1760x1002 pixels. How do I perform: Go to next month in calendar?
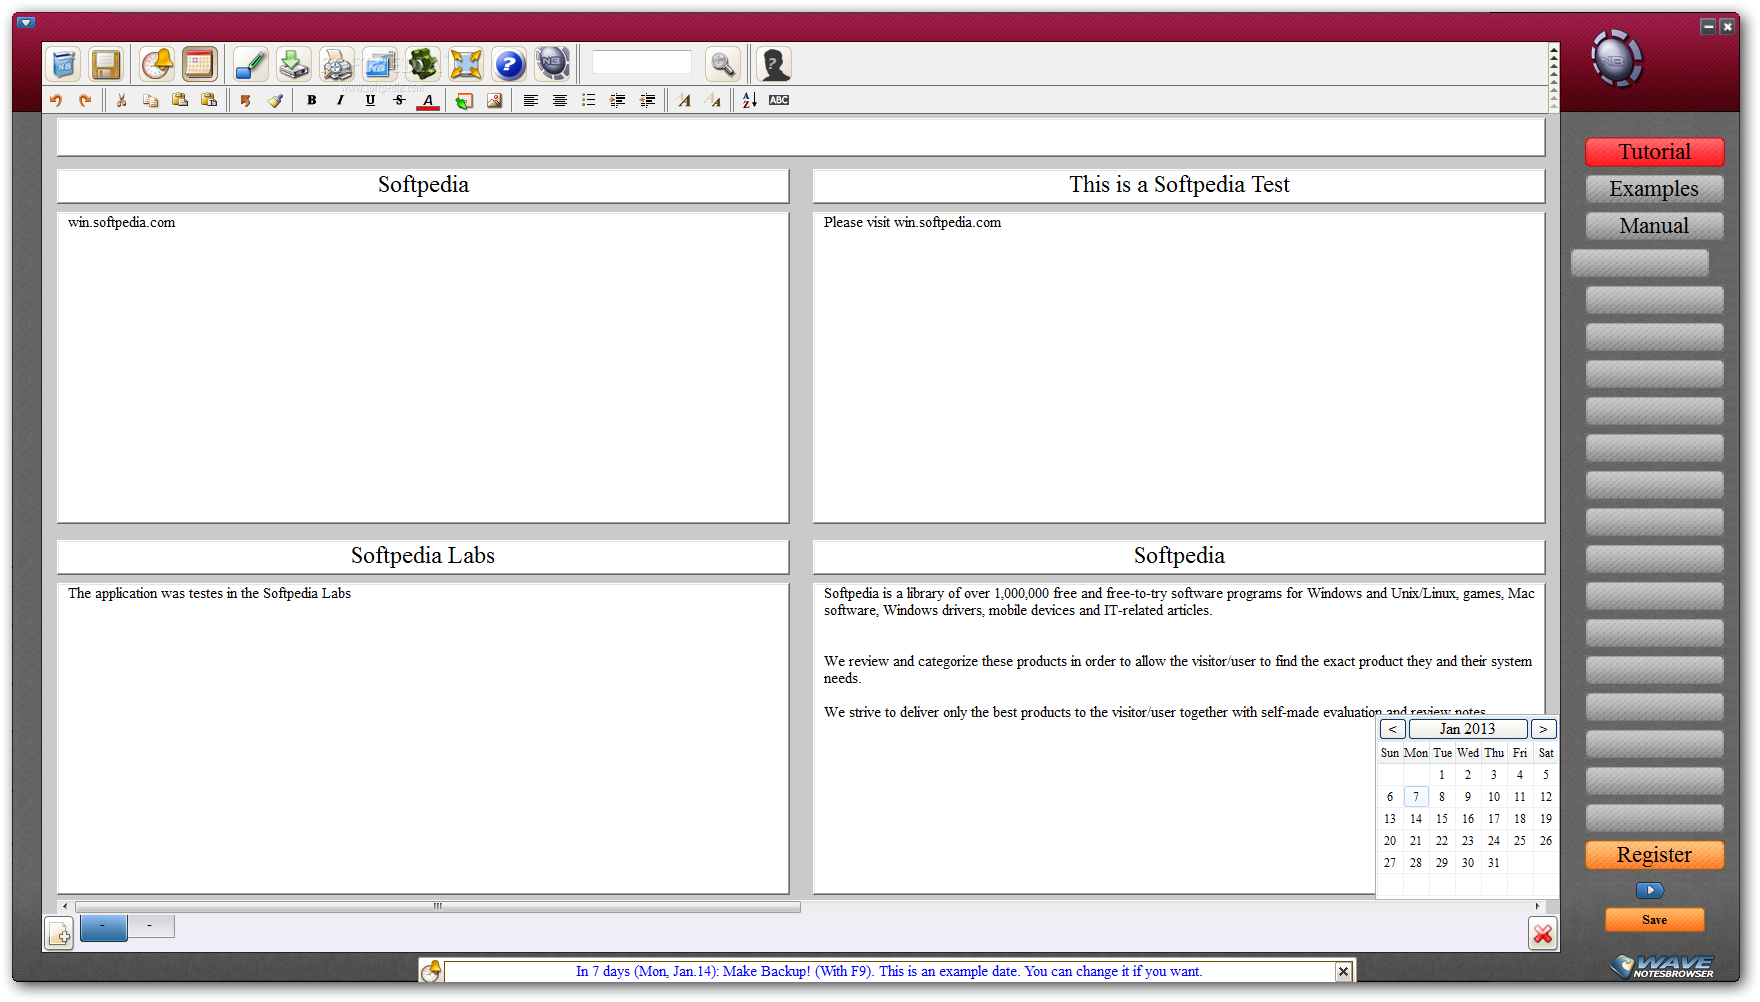(1543, 729)
